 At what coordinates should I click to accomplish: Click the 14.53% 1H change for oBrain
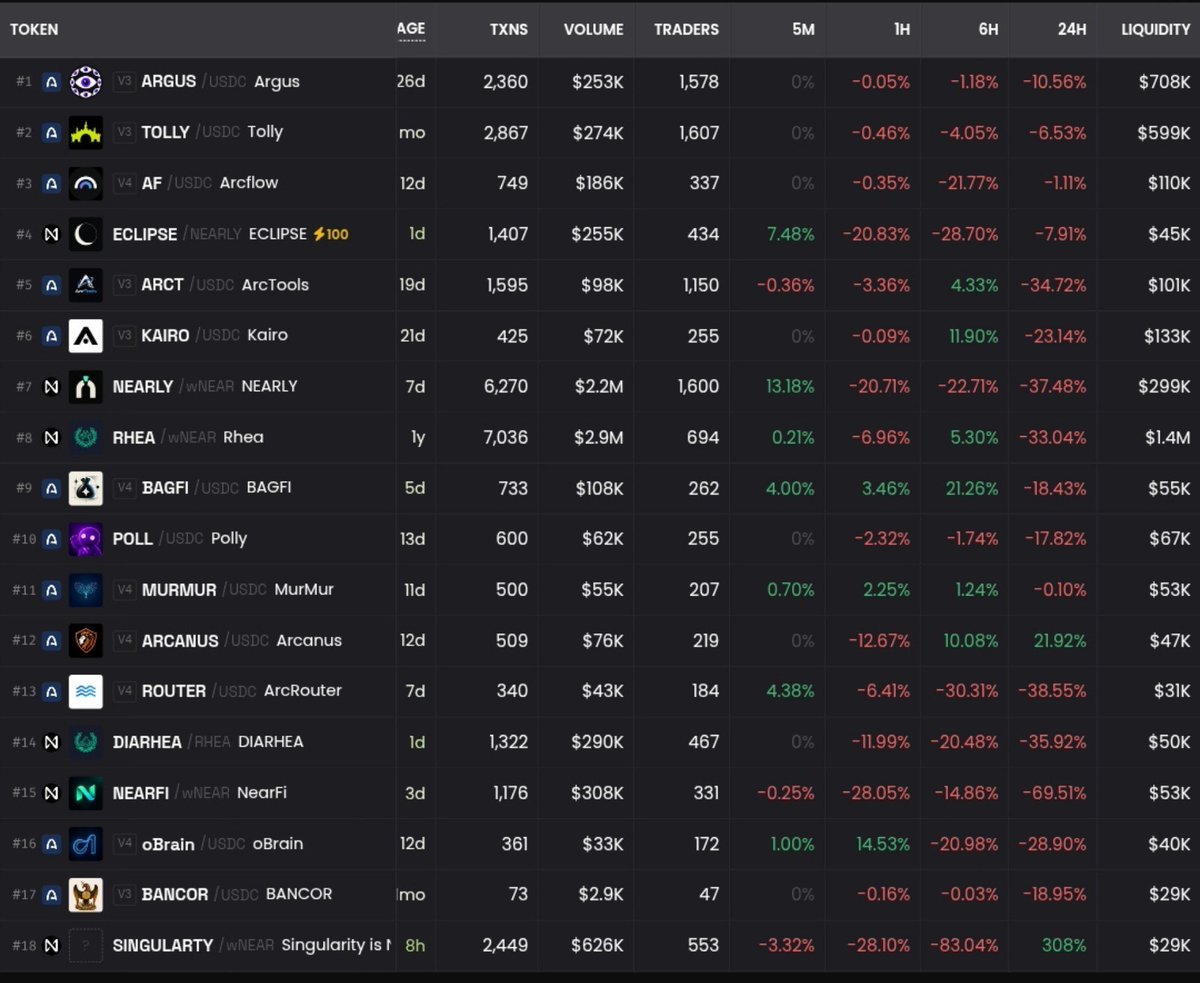(x=883, y=844)
